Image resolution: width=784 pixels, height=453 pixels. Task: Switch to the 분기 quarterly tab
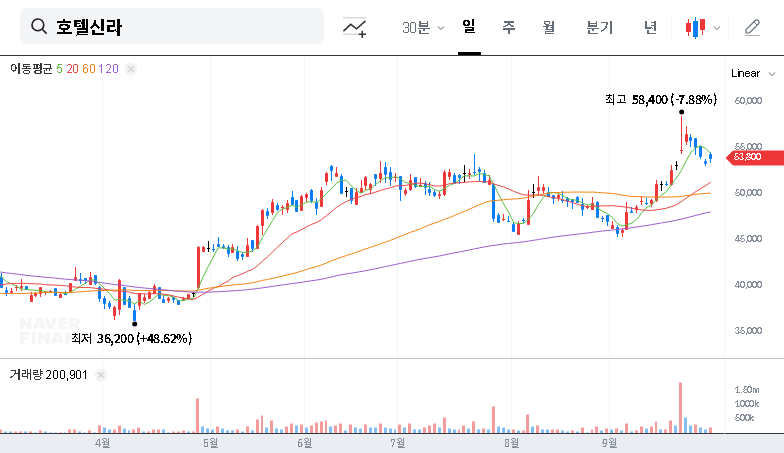[600, 27]
